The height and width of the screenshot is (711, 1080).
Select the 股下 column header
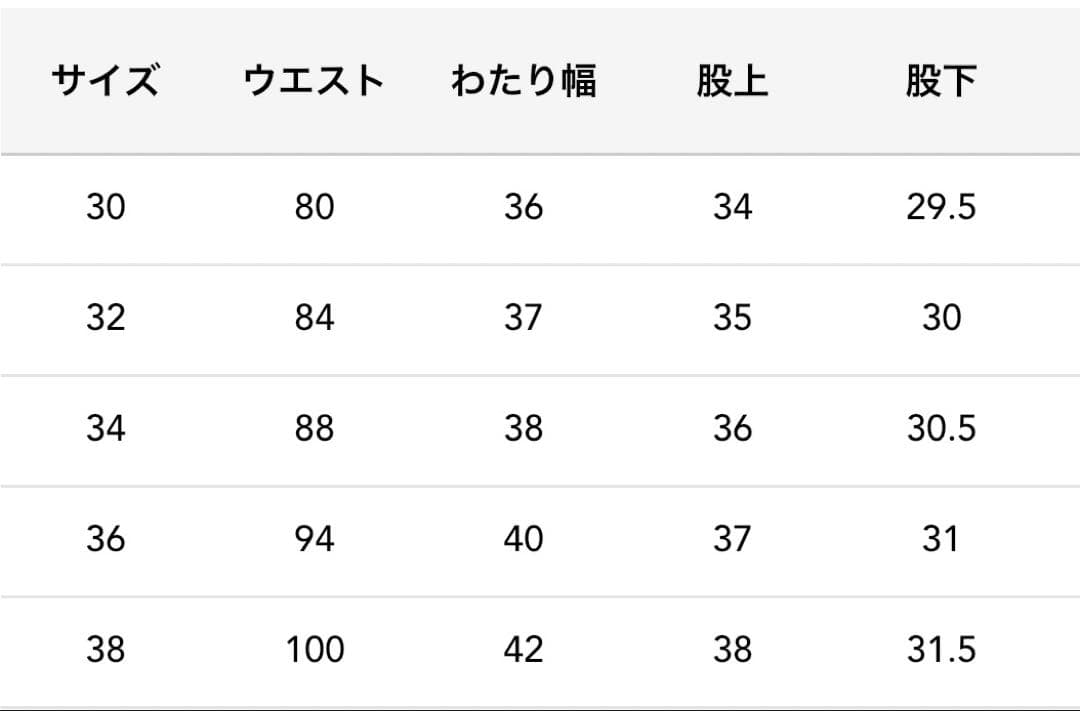[x=941, y=81]
